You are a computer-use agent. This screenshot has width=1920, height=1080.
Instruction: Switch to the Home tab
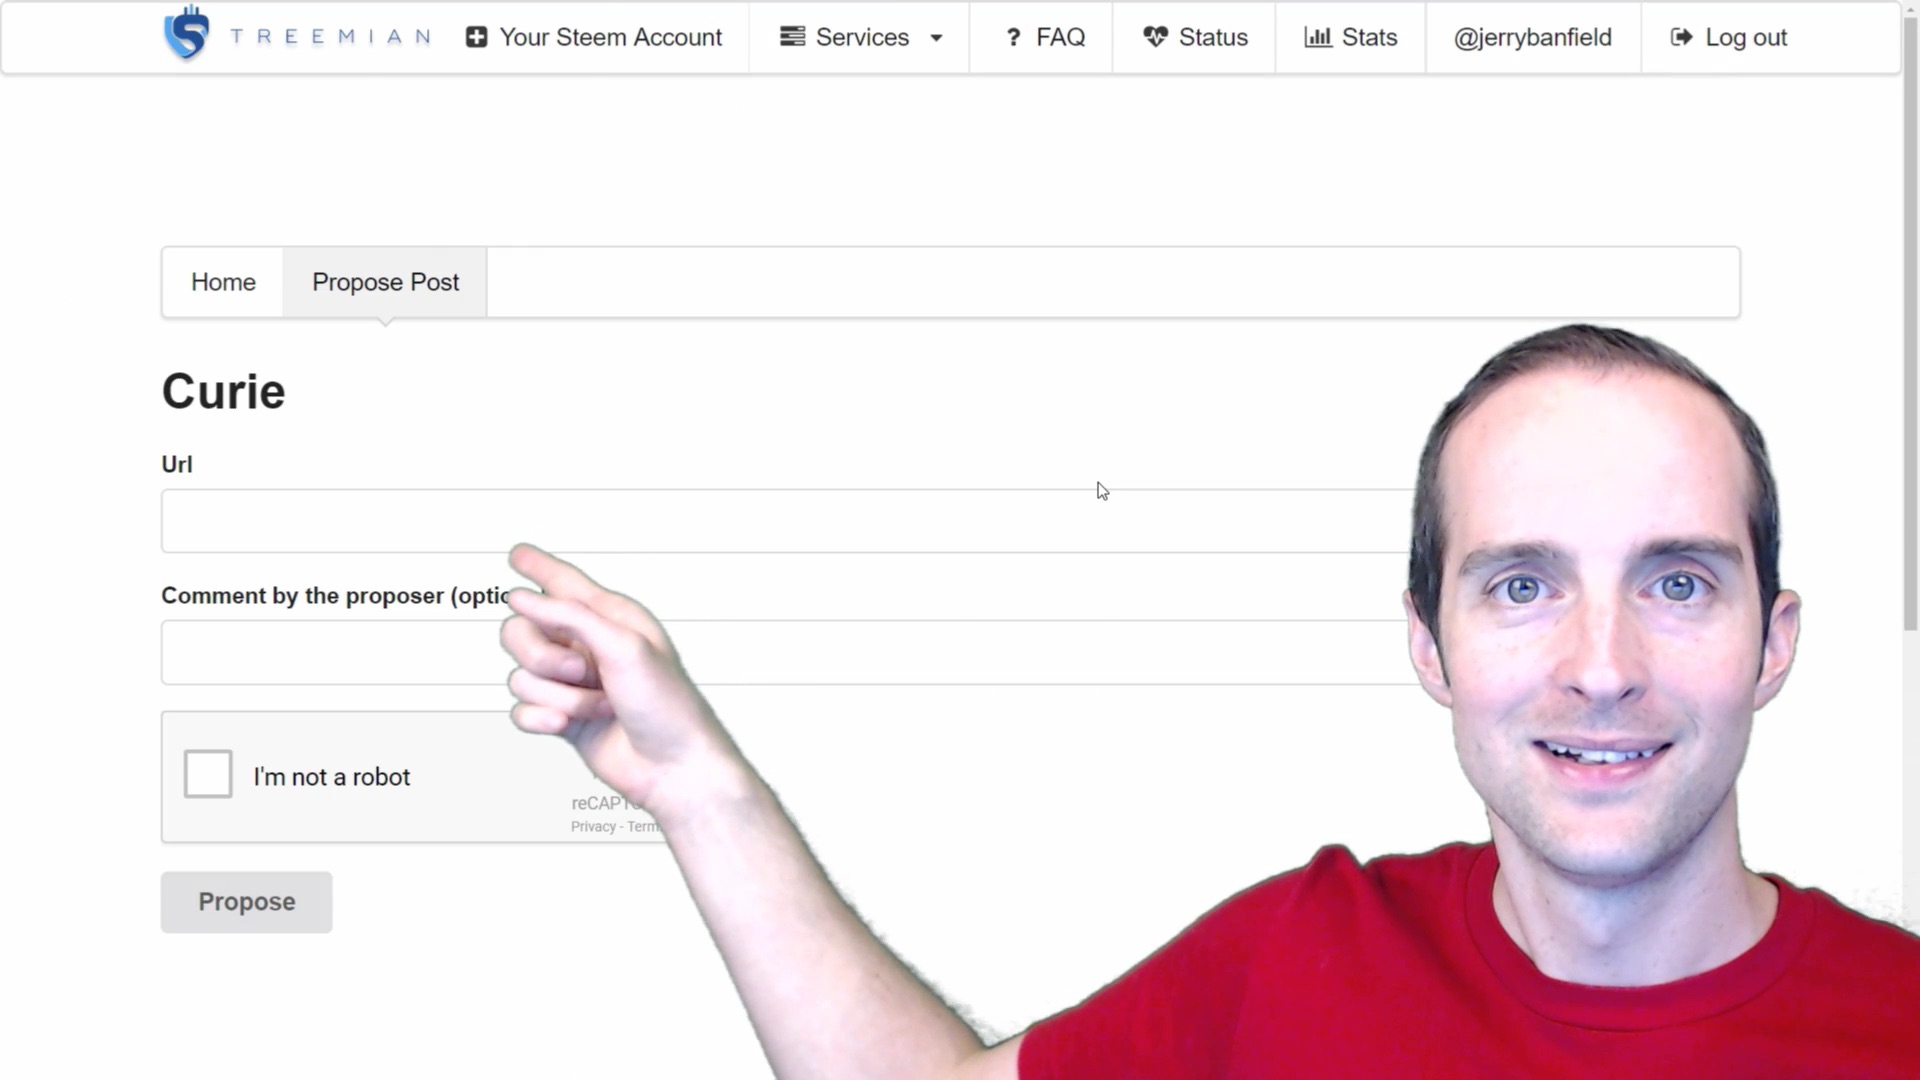tap(223, 282)
